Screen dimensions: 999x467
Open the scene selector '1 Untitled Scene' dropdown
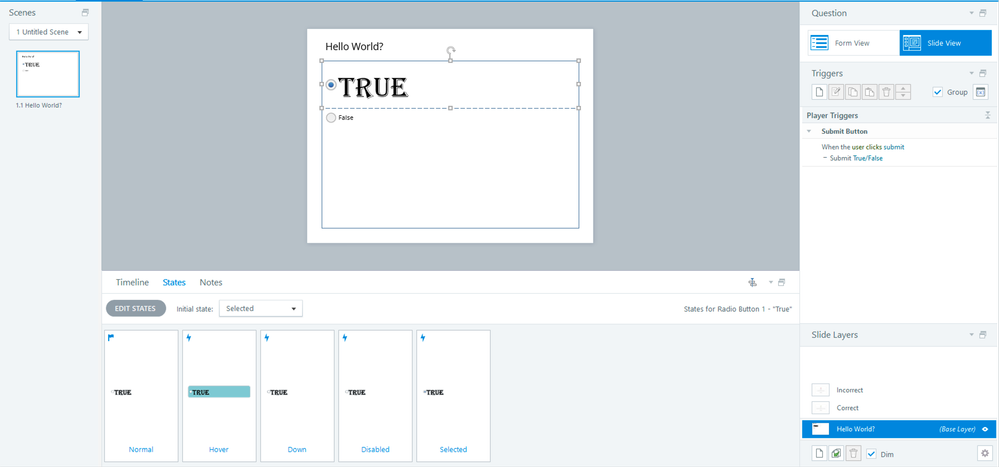[49, 32]
